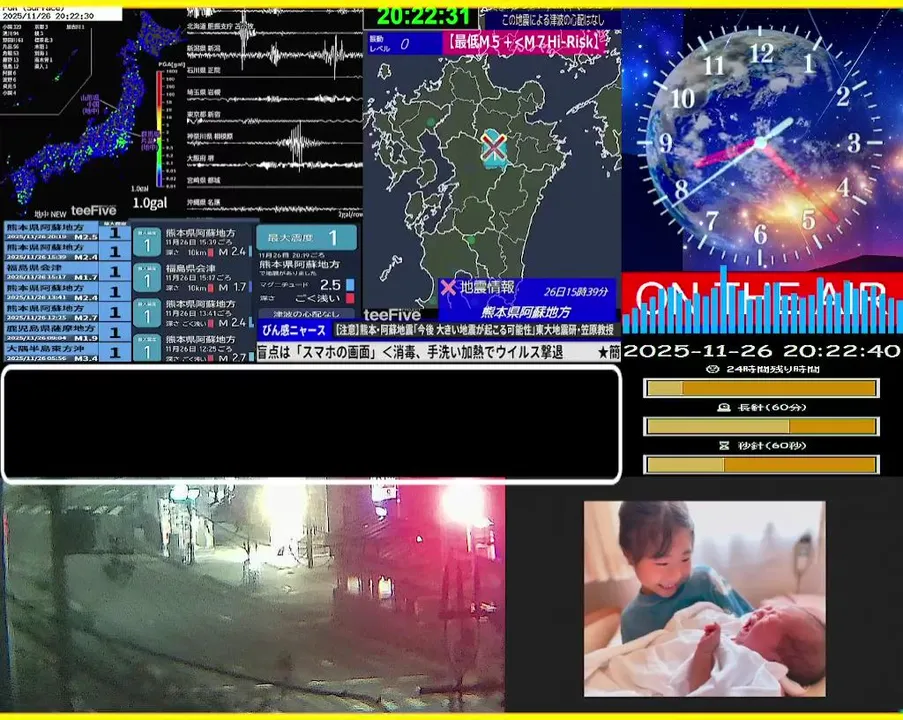Click the scrolling ticker about スマホの画面
The width and height of the screenshot is (903, 720).
438,352
